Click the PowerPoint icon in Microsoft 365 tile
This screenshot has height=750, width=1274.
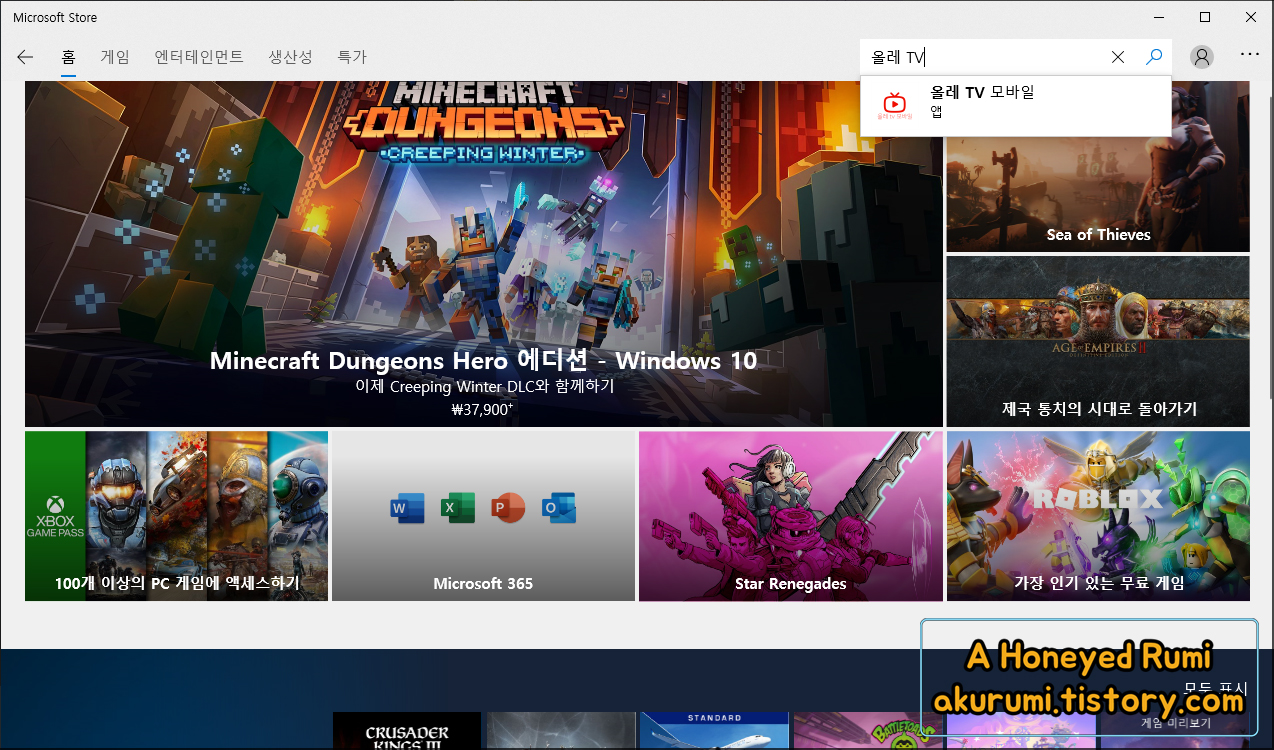pos(508,509)
